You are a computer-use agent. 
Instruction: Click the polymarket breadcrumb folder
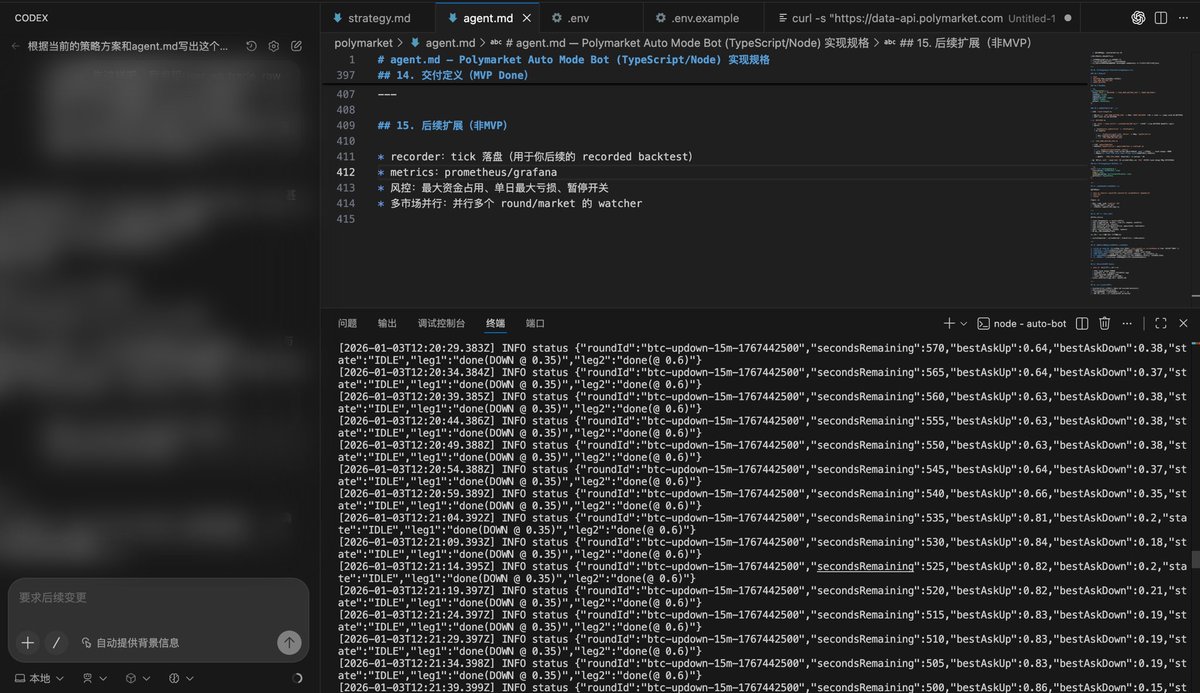point(363,43)
